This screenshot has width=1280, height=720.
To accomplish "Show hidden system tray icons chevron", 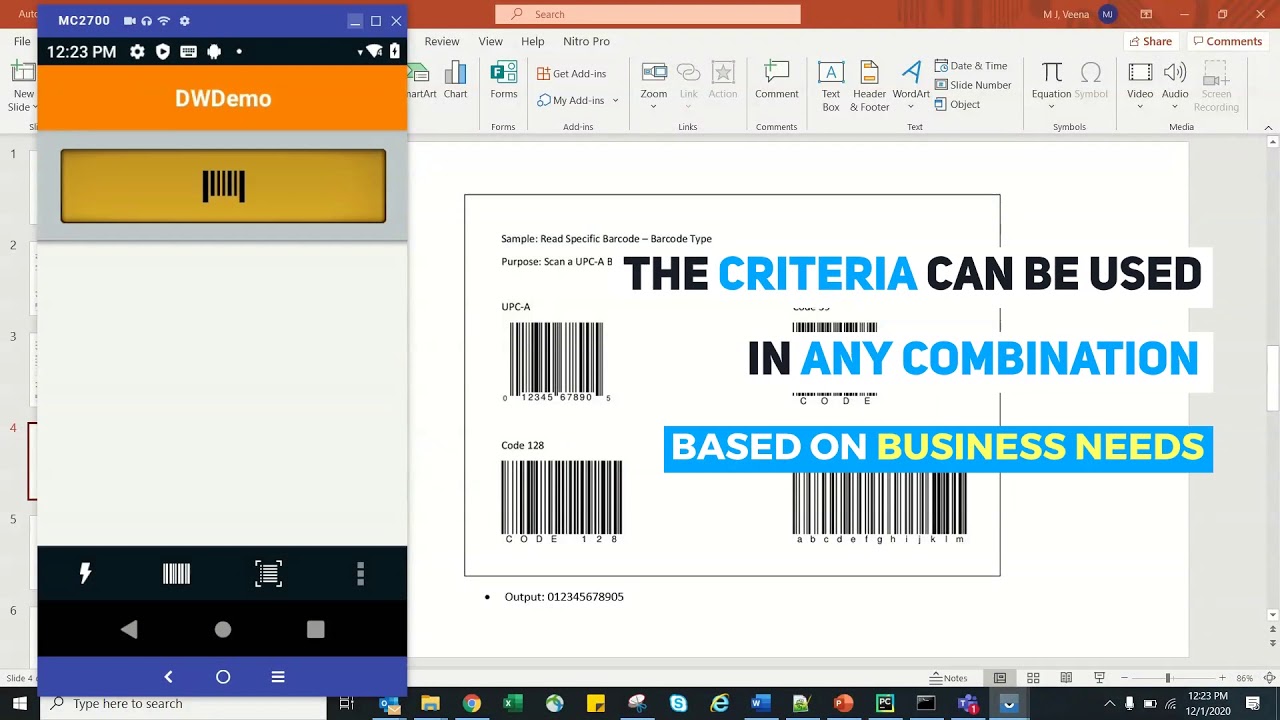I will 1109,704.
